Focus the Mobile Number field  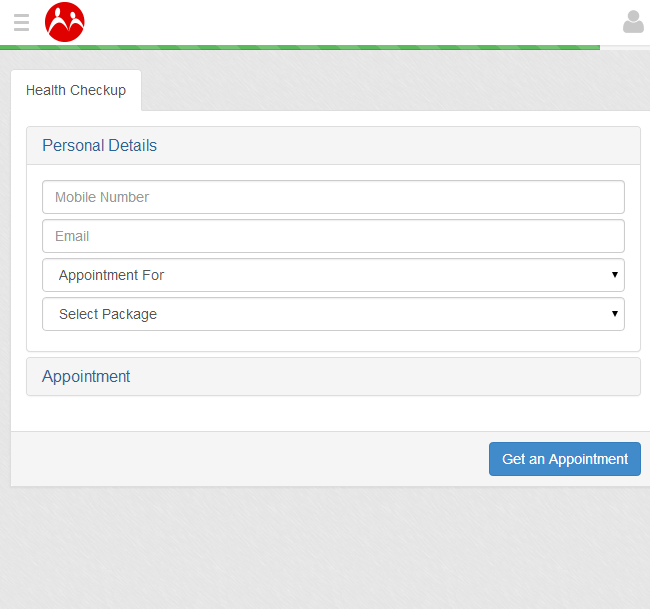[x=333, y=197]
